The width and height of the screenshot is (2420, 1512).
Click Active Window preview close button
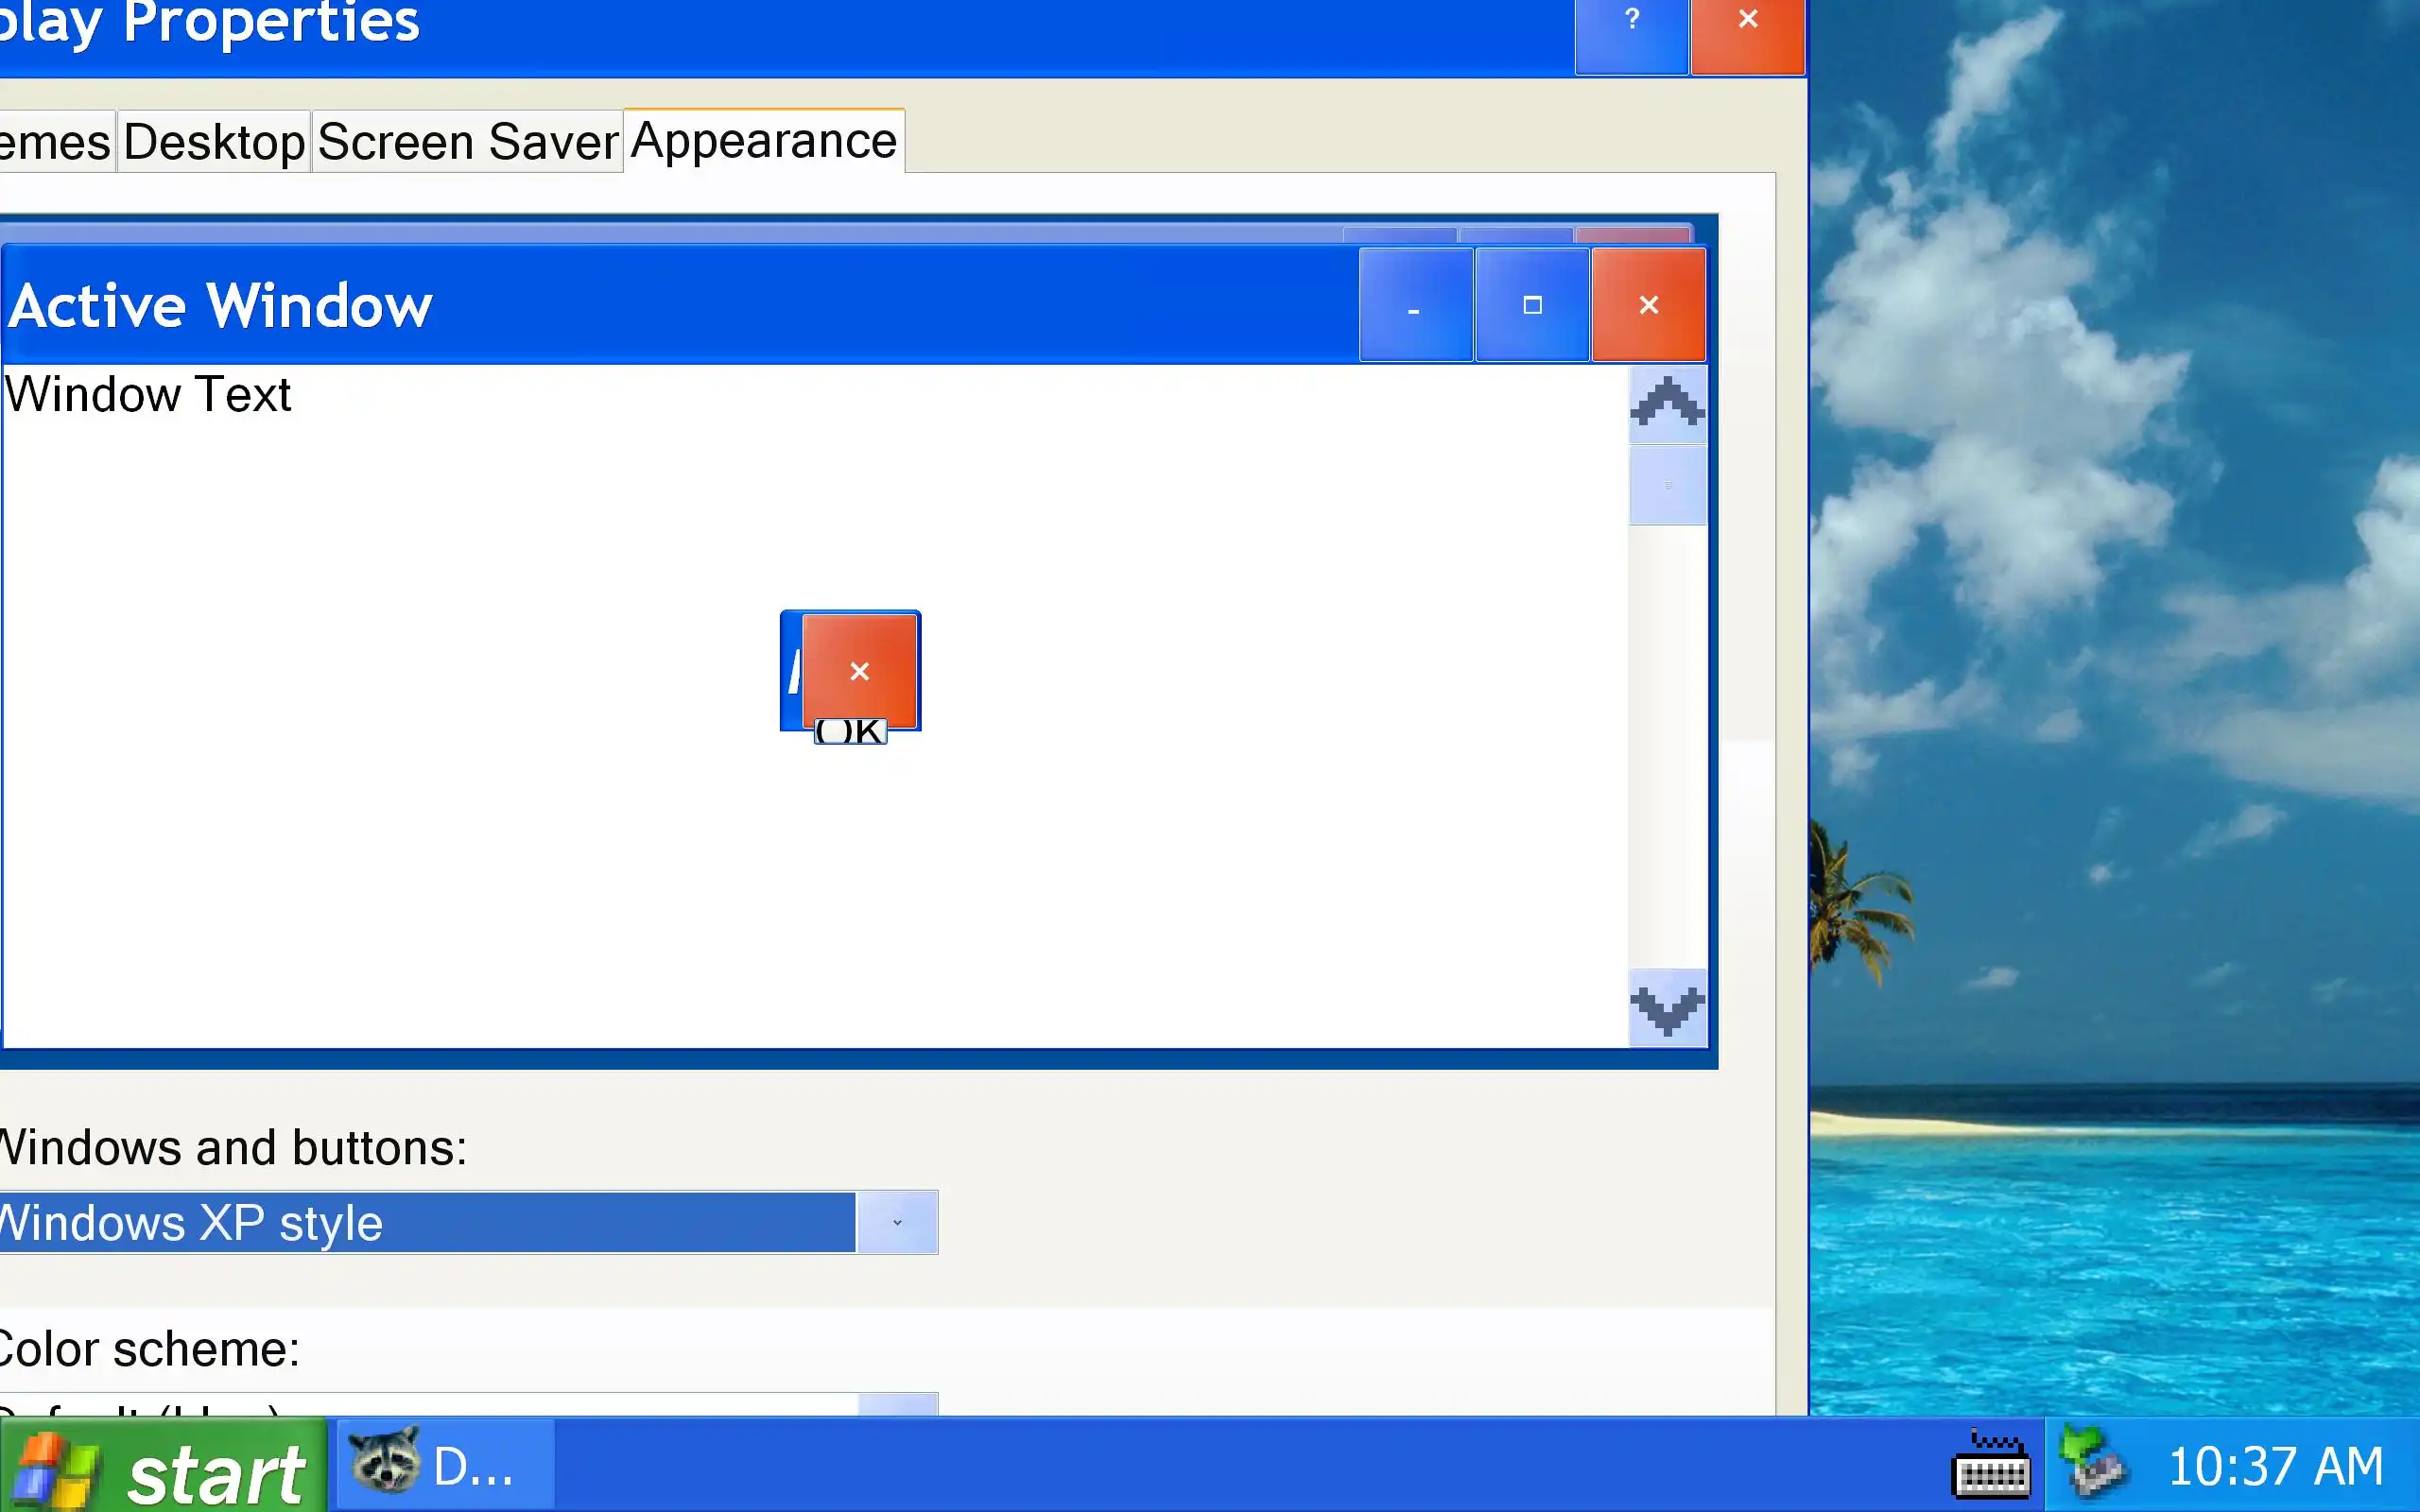(1648, 305)
